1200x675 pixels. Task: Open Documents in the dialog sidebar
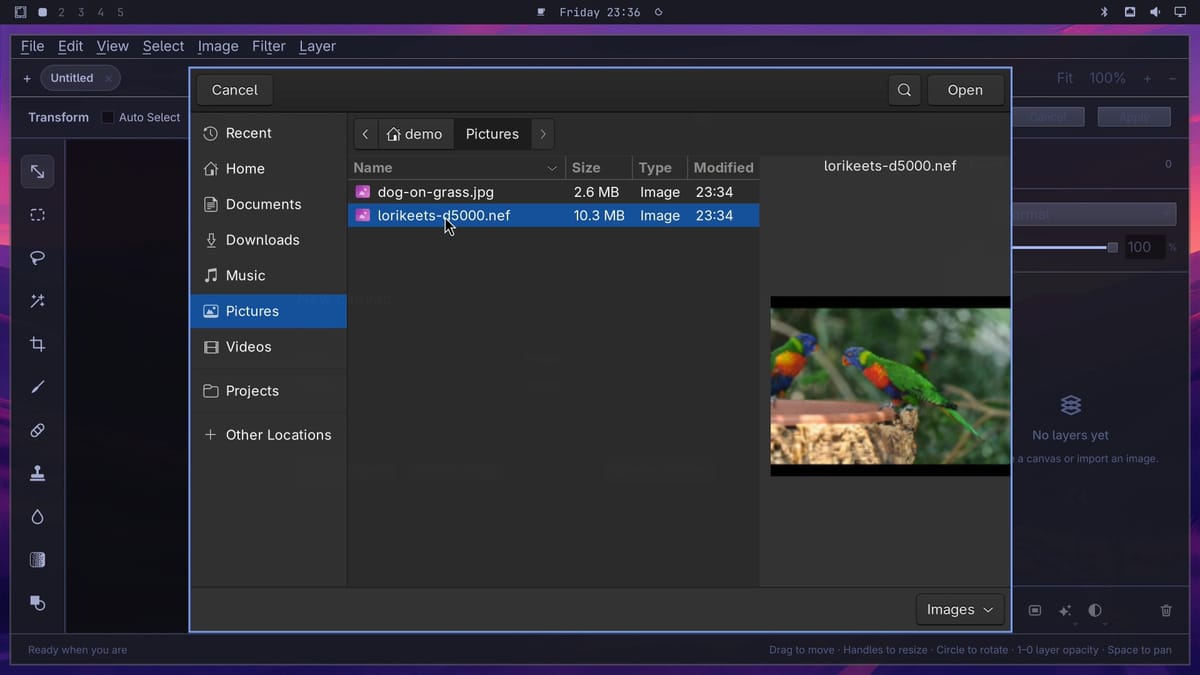[268, 204]
